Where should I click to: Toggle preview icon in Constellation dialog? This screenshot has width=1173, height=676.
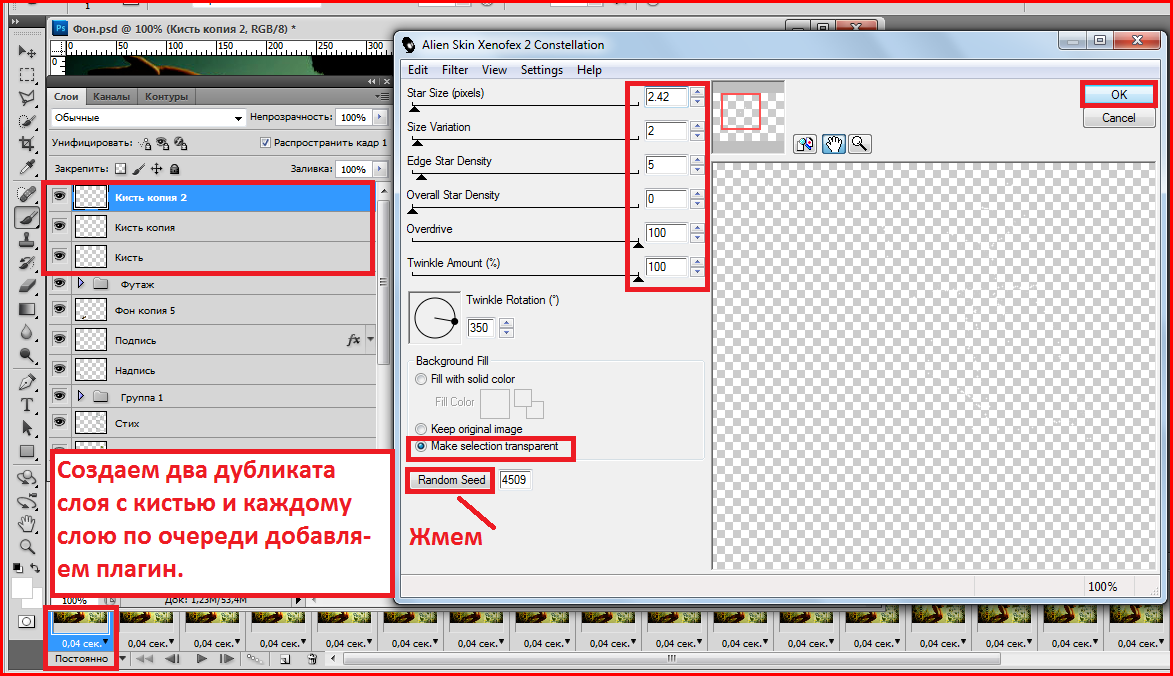[805, 144]
